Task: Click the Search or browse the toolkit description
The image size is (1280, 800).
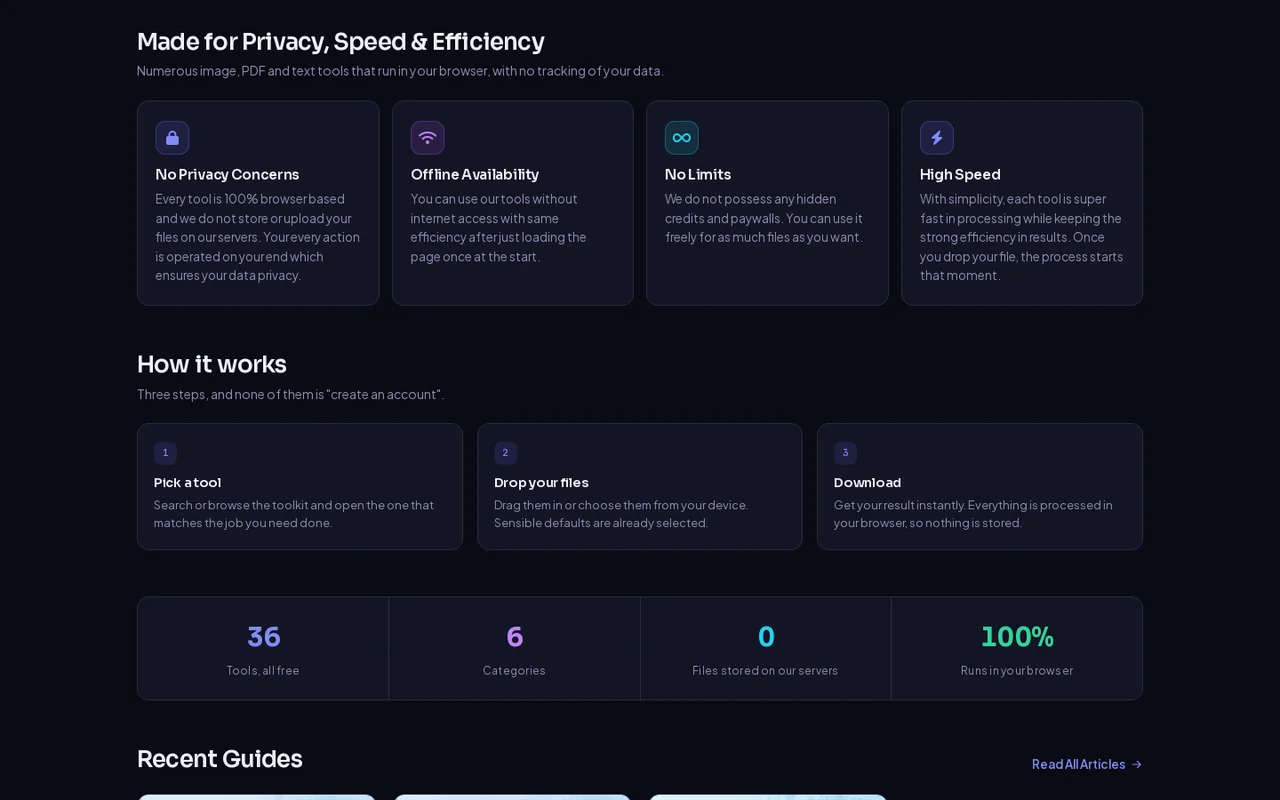Action: click(294, 514)
